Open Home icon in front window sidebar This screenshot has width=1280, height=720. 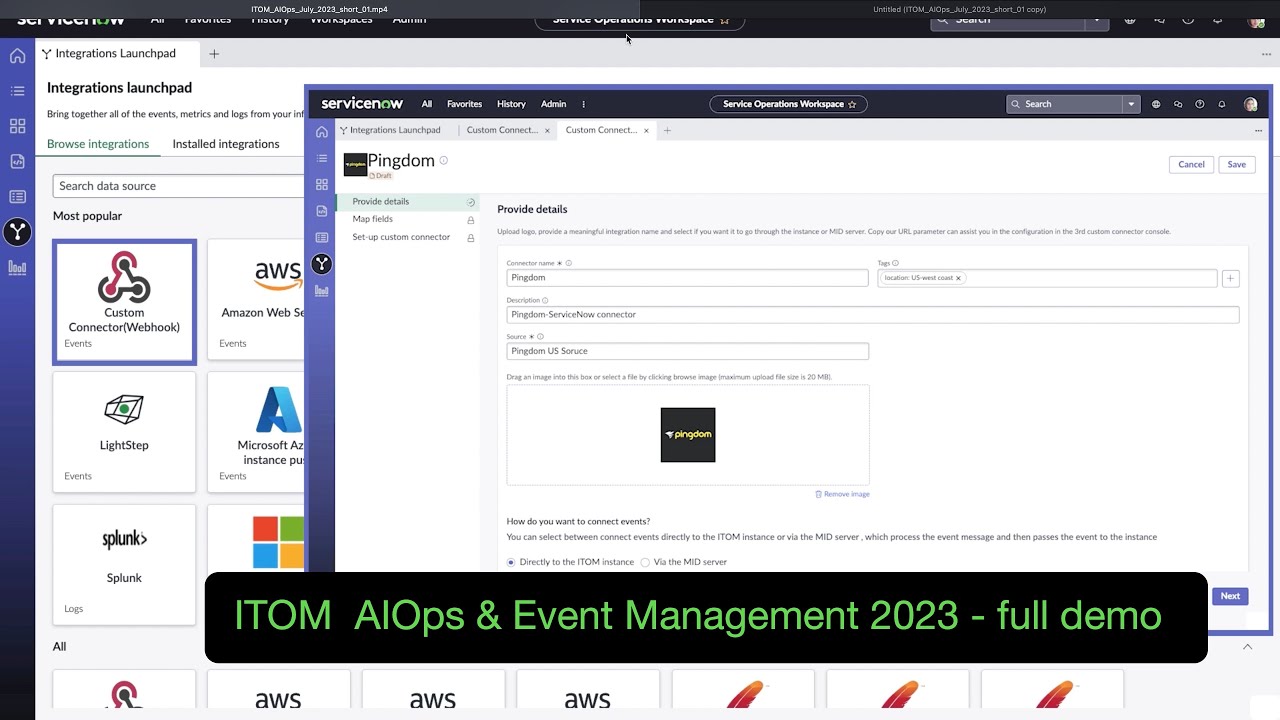tap(321, 132)
